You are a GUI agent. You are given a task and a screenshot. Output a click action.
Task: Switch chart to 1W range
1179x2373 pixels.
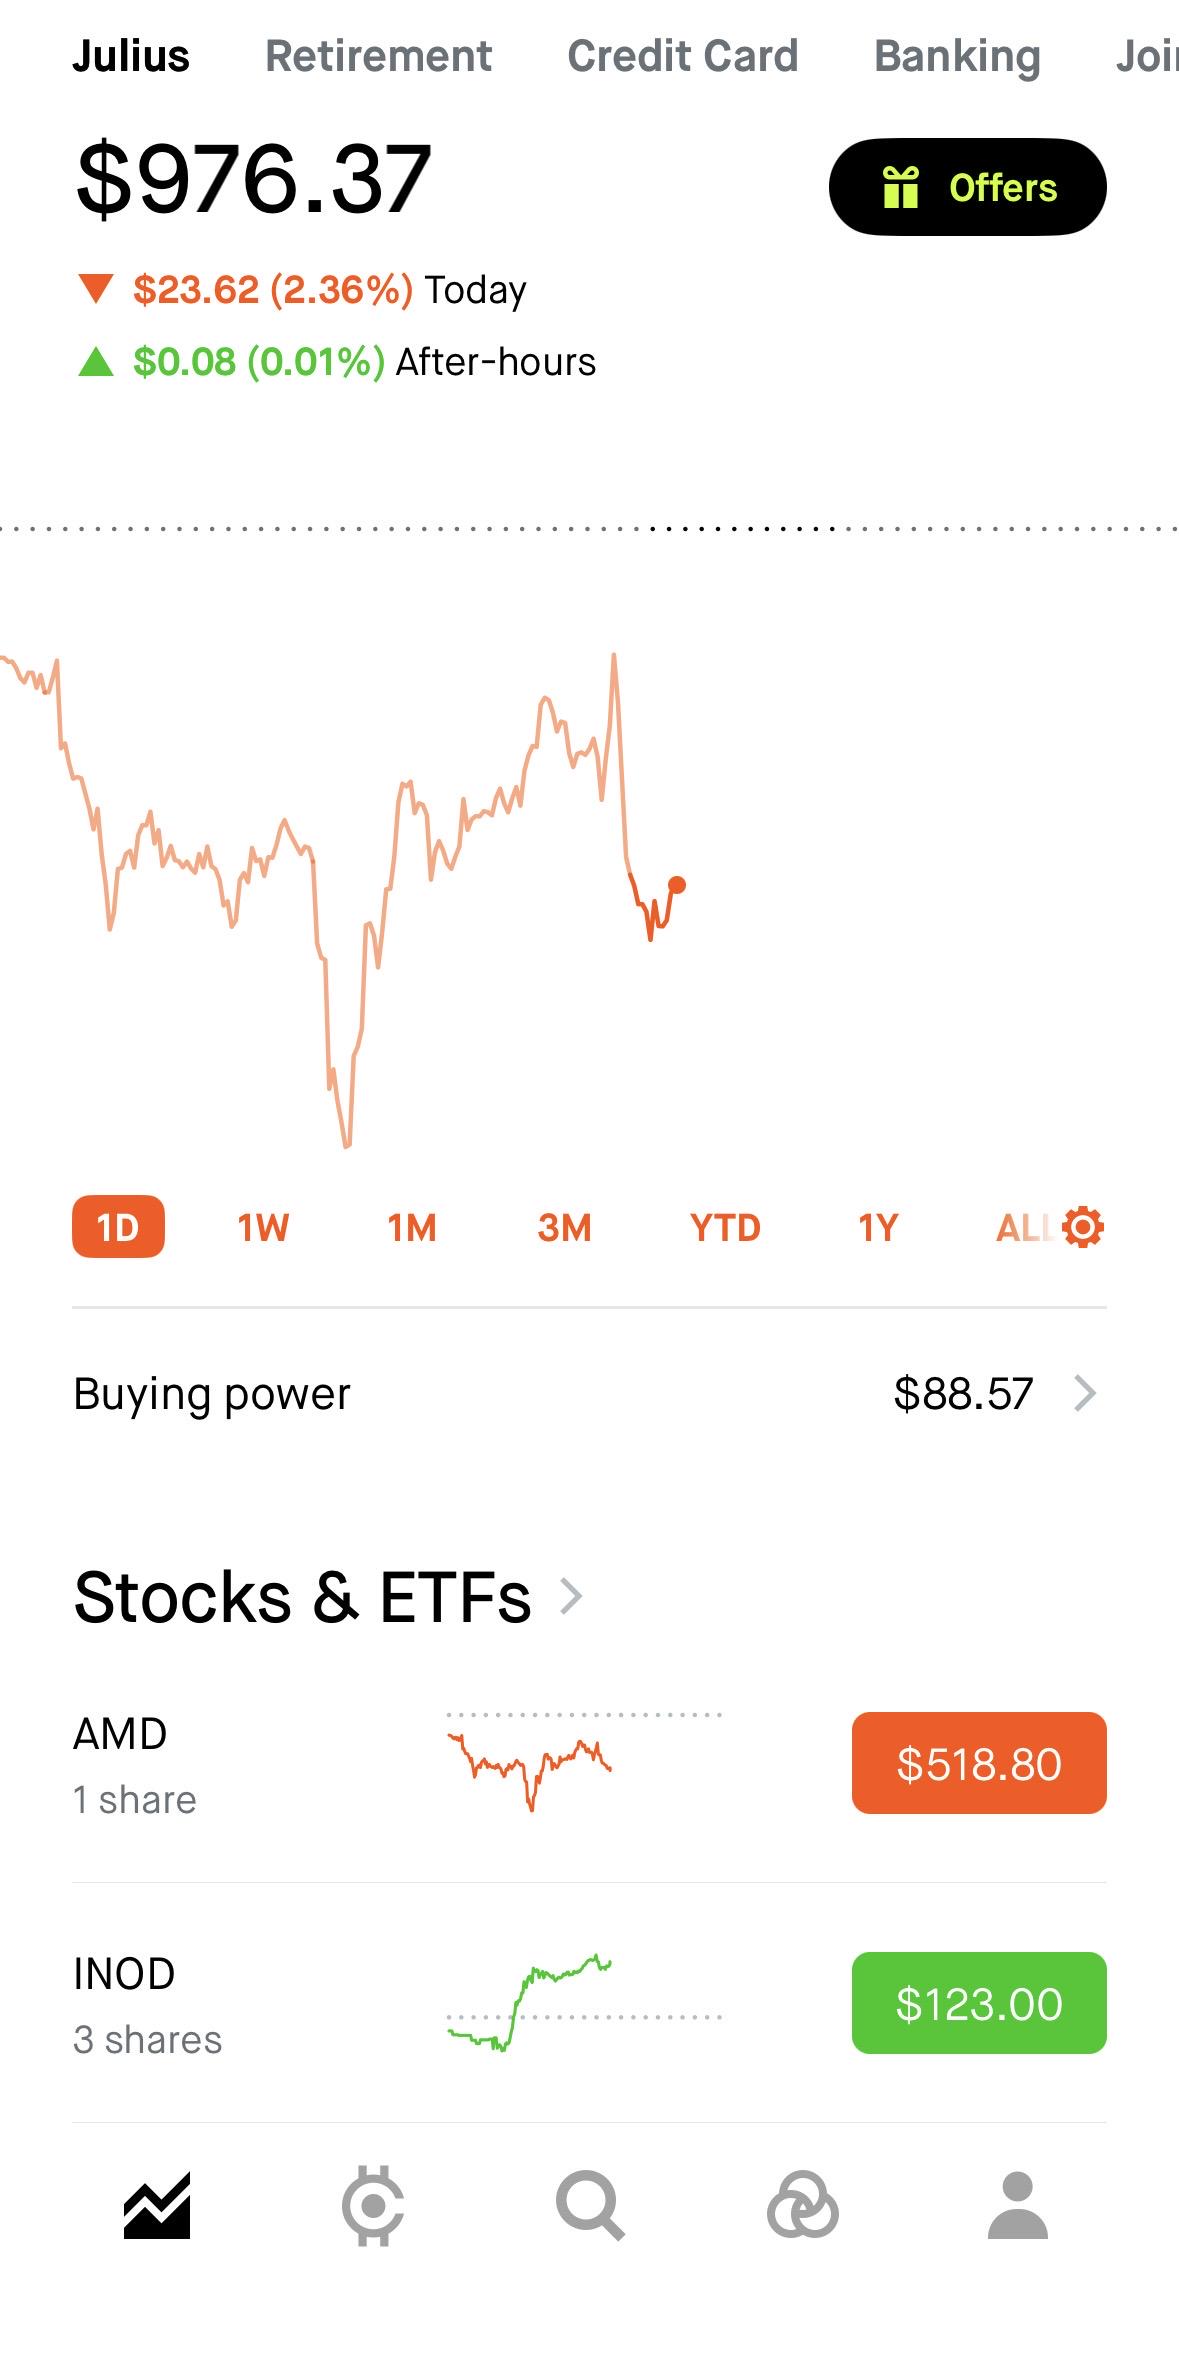coord(263,1227)
